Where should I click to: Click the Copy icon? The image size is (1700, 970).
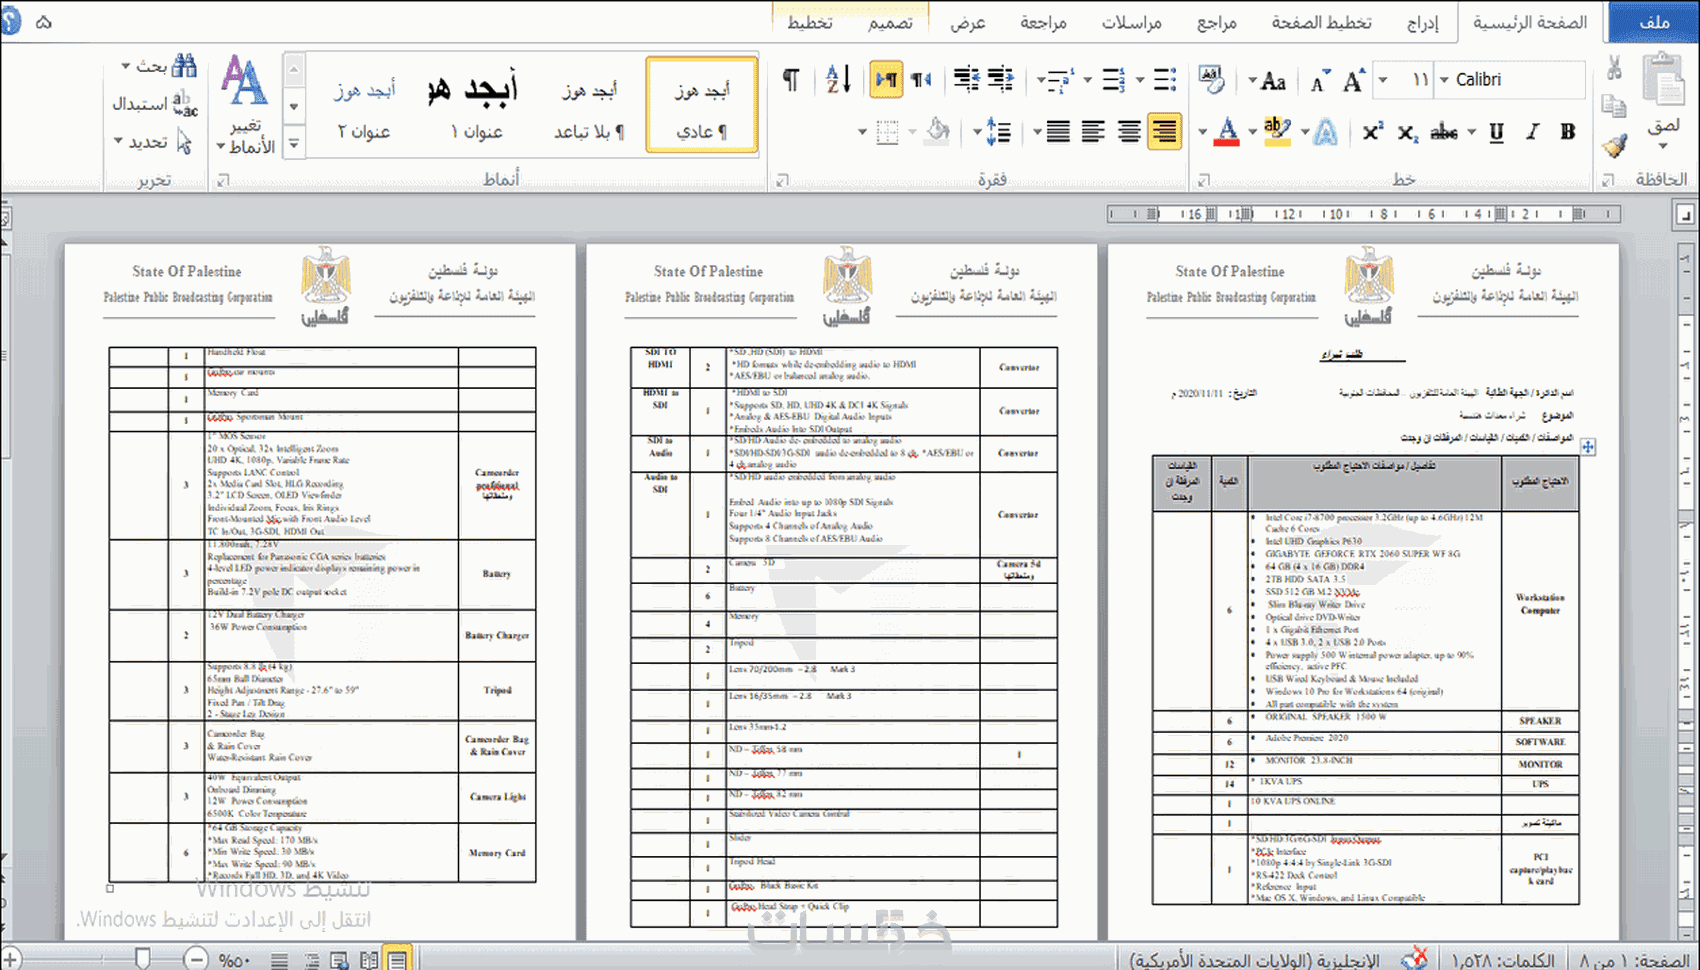(1614, 106)
